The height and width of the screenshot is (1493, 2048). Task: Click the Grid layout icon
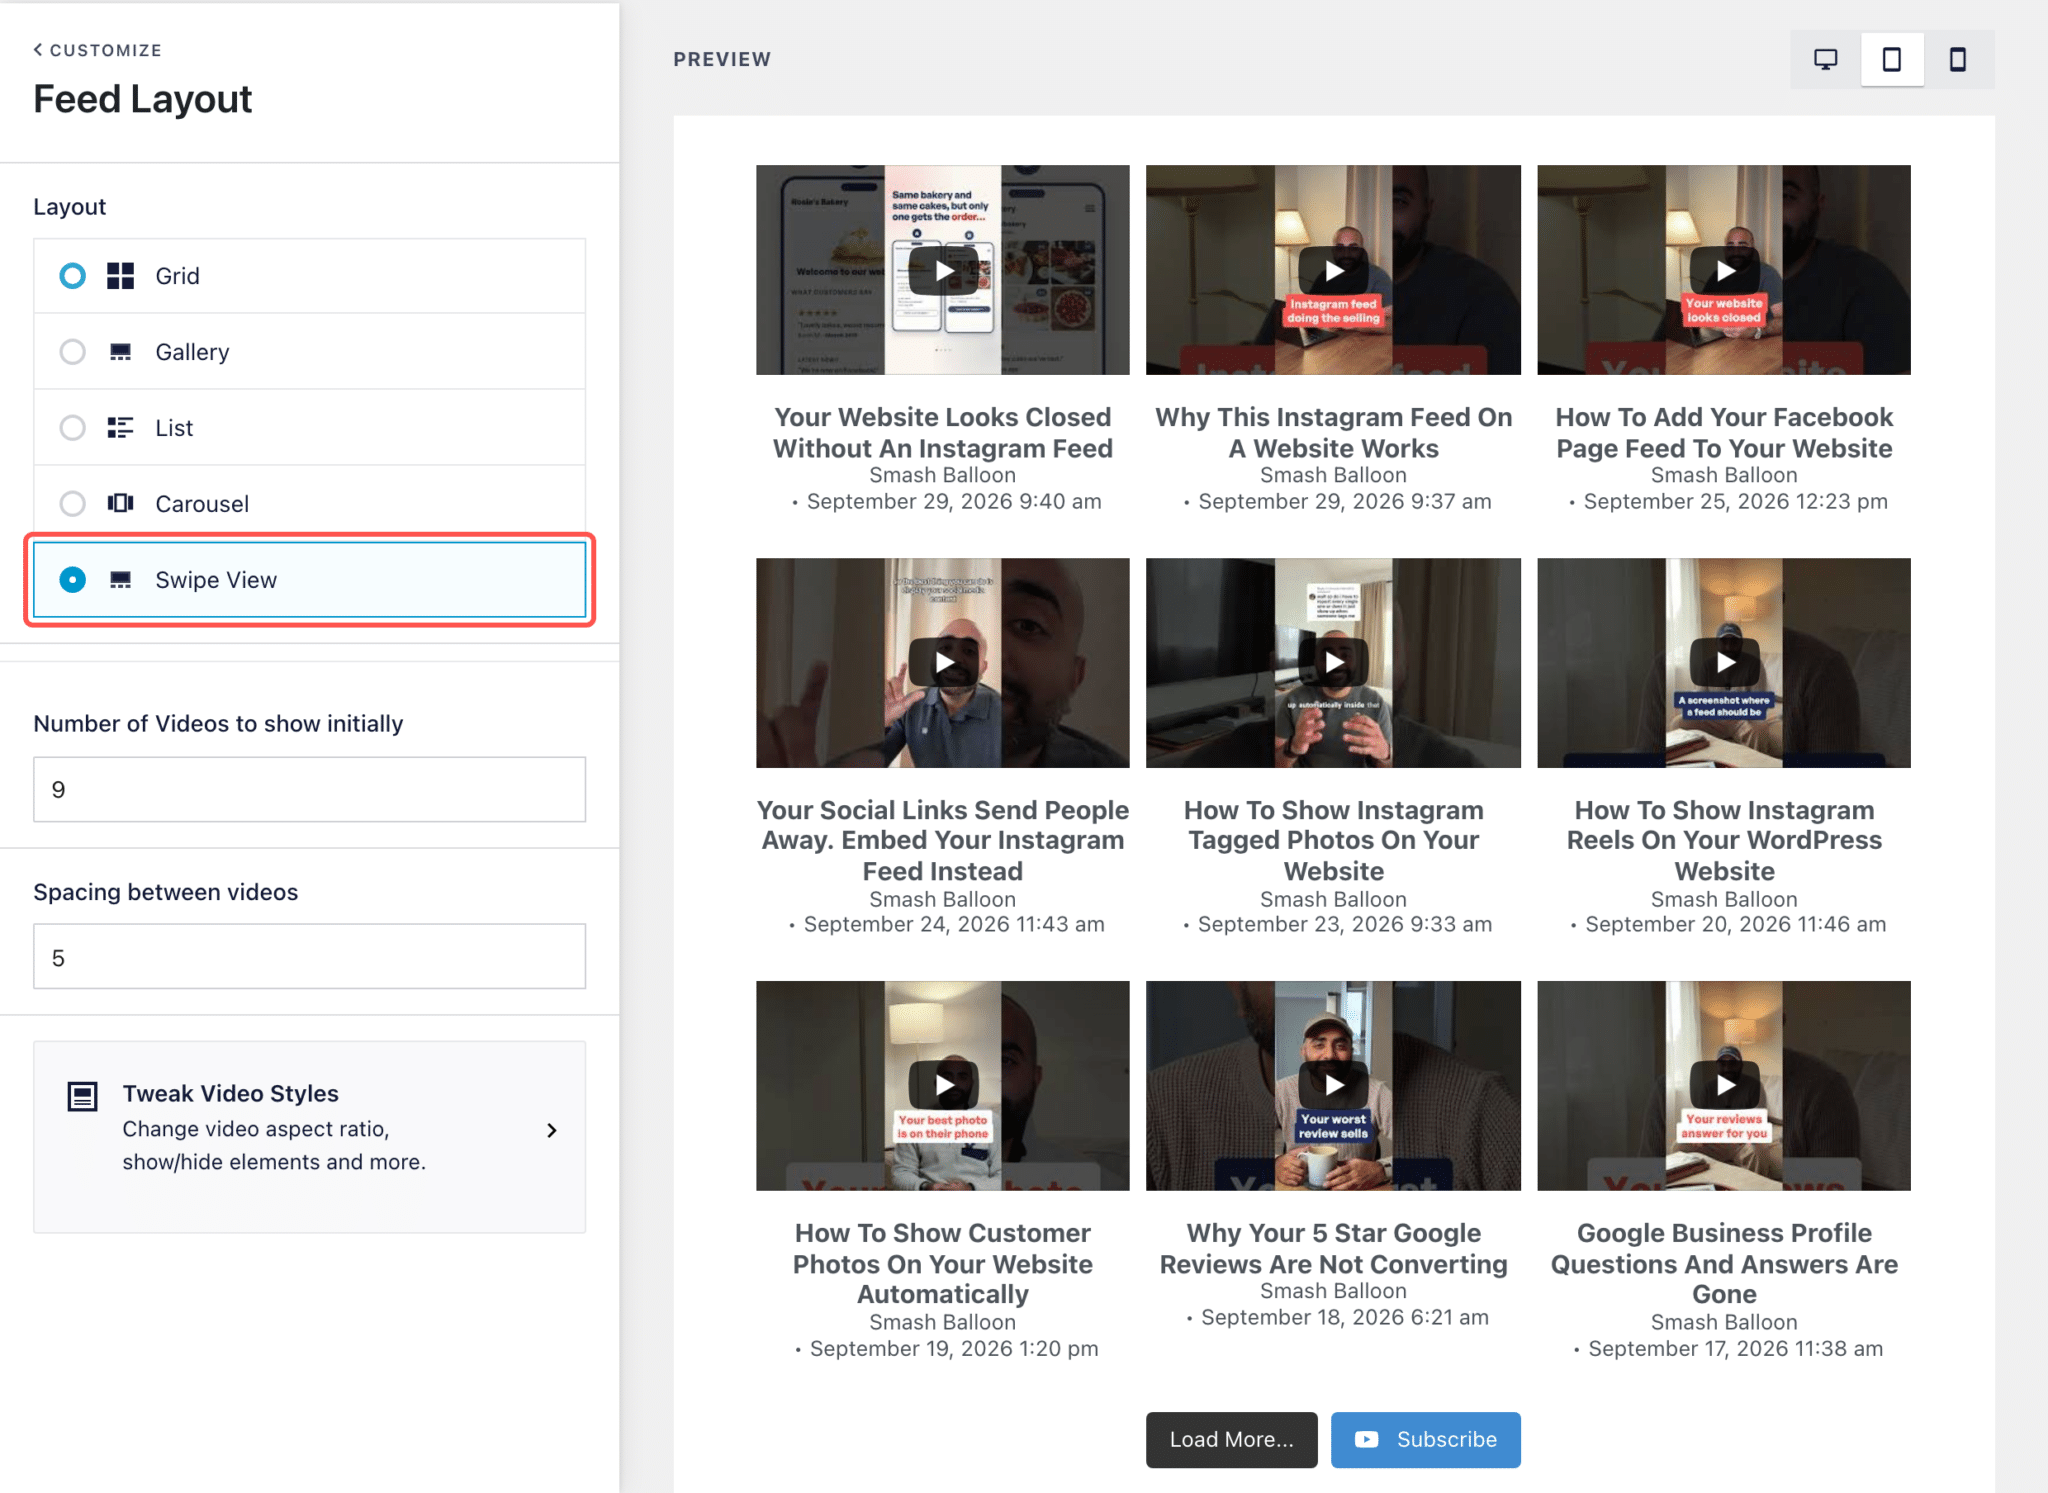121,276
